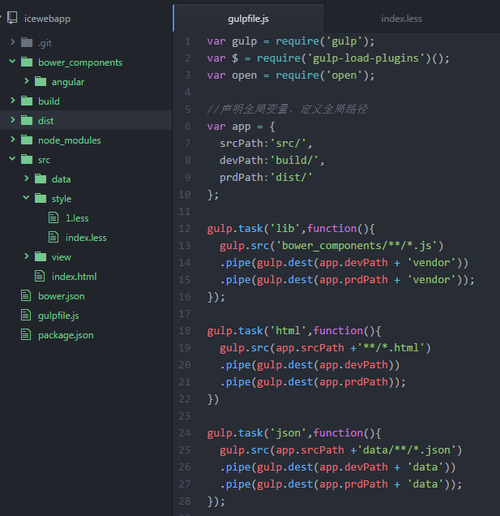Click the gulpfile.js file icon in tree
Screen dimensions: 500x516
pos(26,315)
